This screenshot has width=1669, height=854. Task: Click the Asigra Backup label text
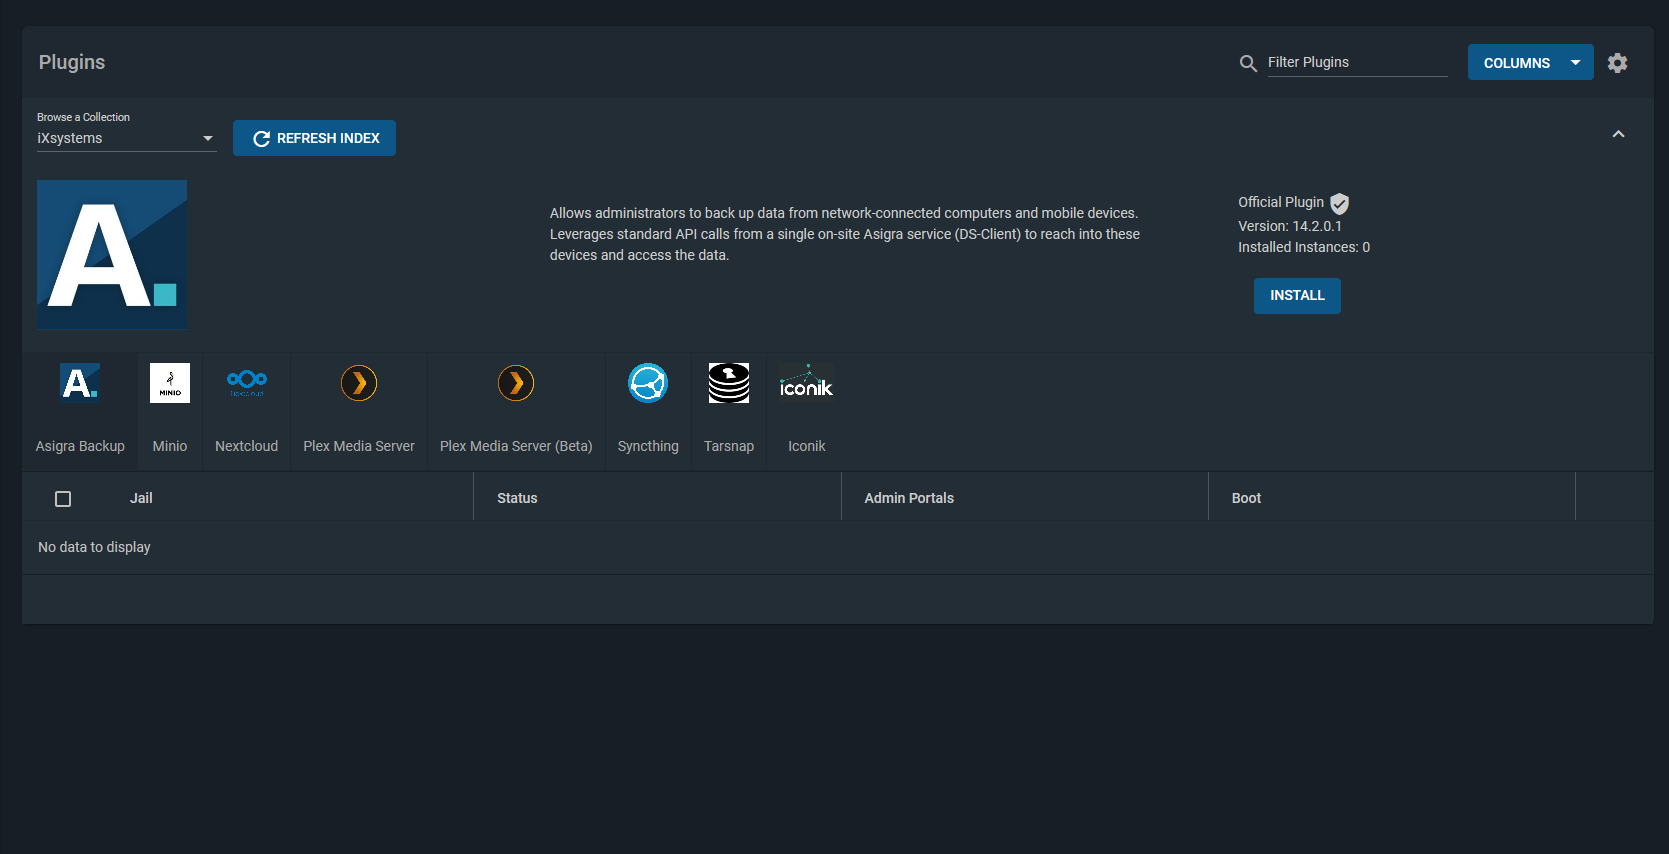click(x=80, y=446)
